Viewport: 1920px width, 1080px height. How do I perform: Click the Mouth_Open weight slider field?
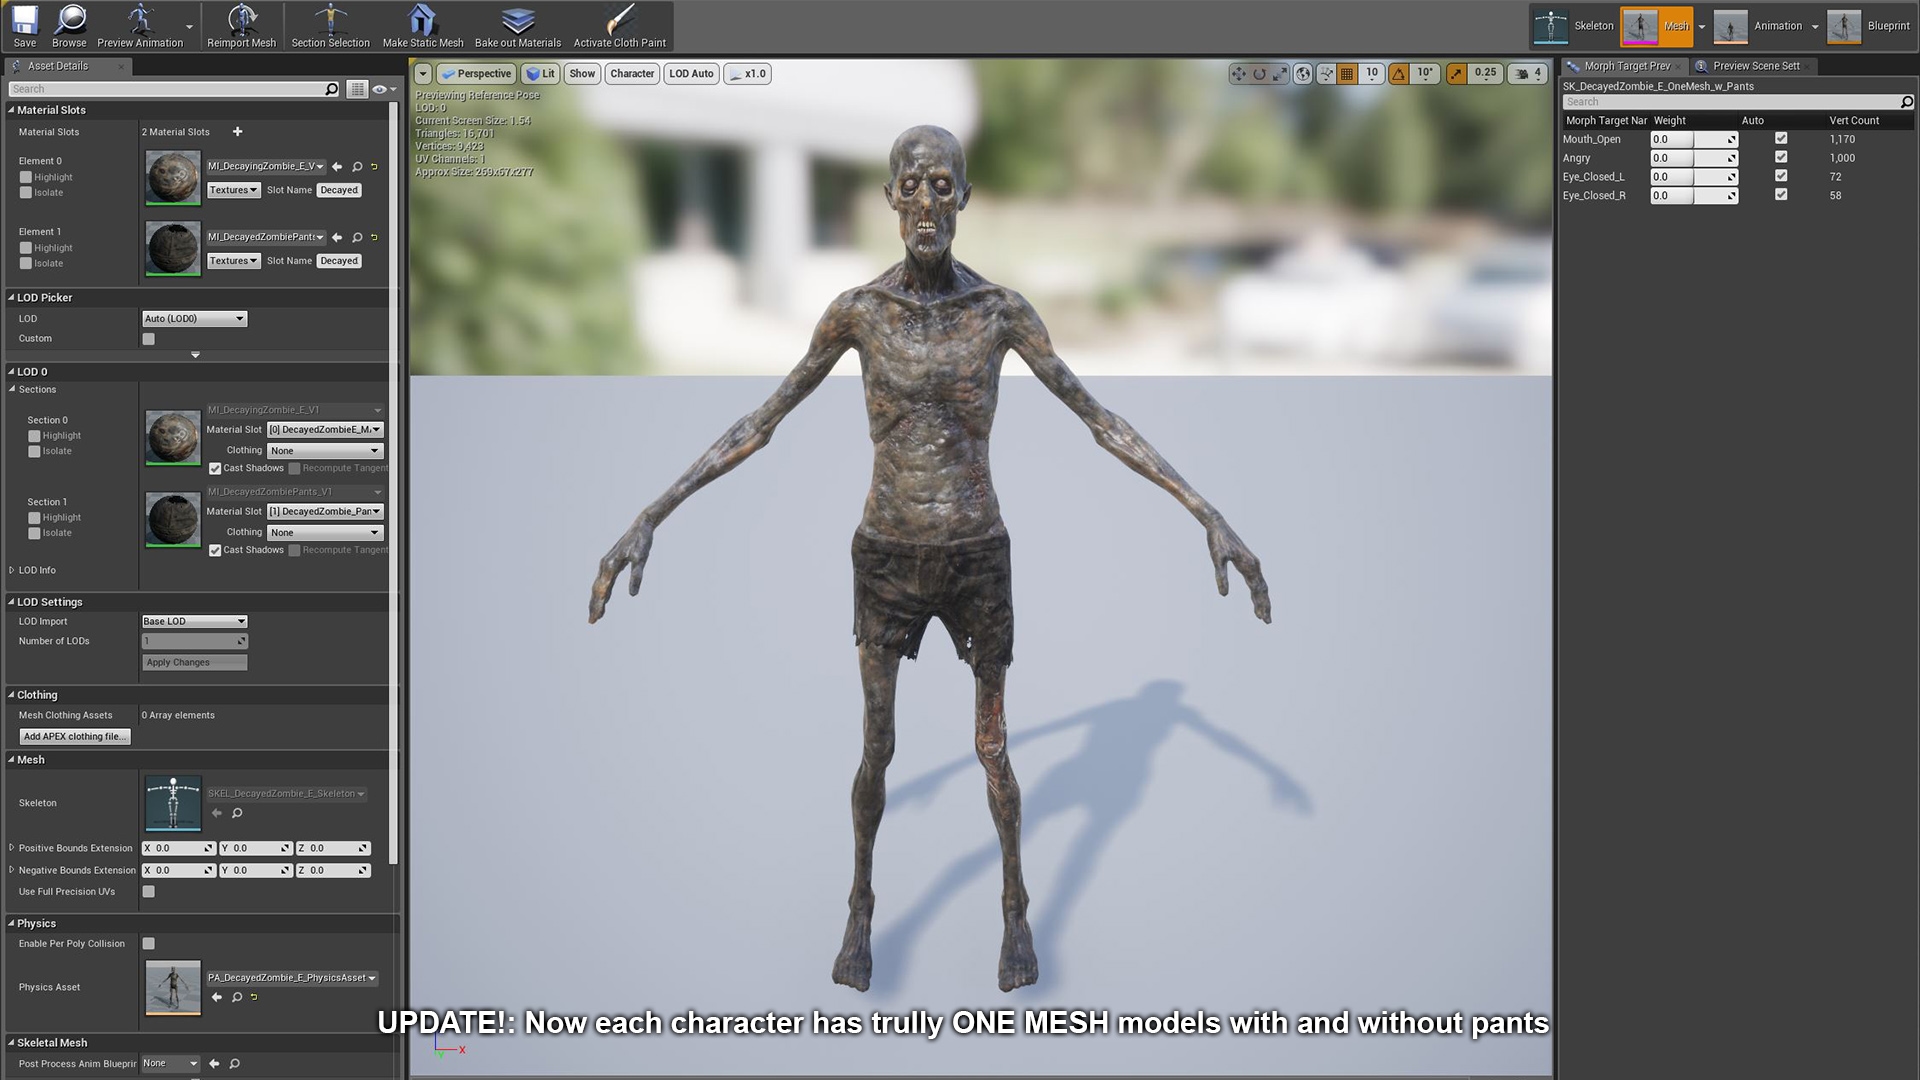1693,139
